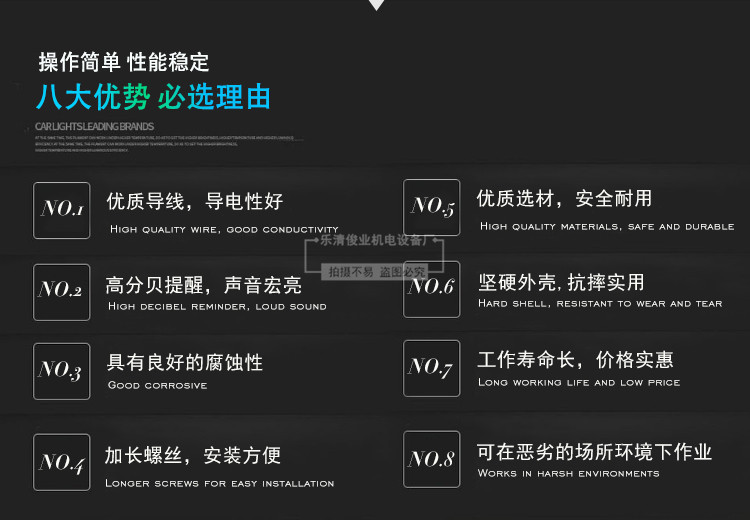Click the white downward triangle at top
Screen dimensions: 750x520
pyautogui.click(x=376, y=4)
